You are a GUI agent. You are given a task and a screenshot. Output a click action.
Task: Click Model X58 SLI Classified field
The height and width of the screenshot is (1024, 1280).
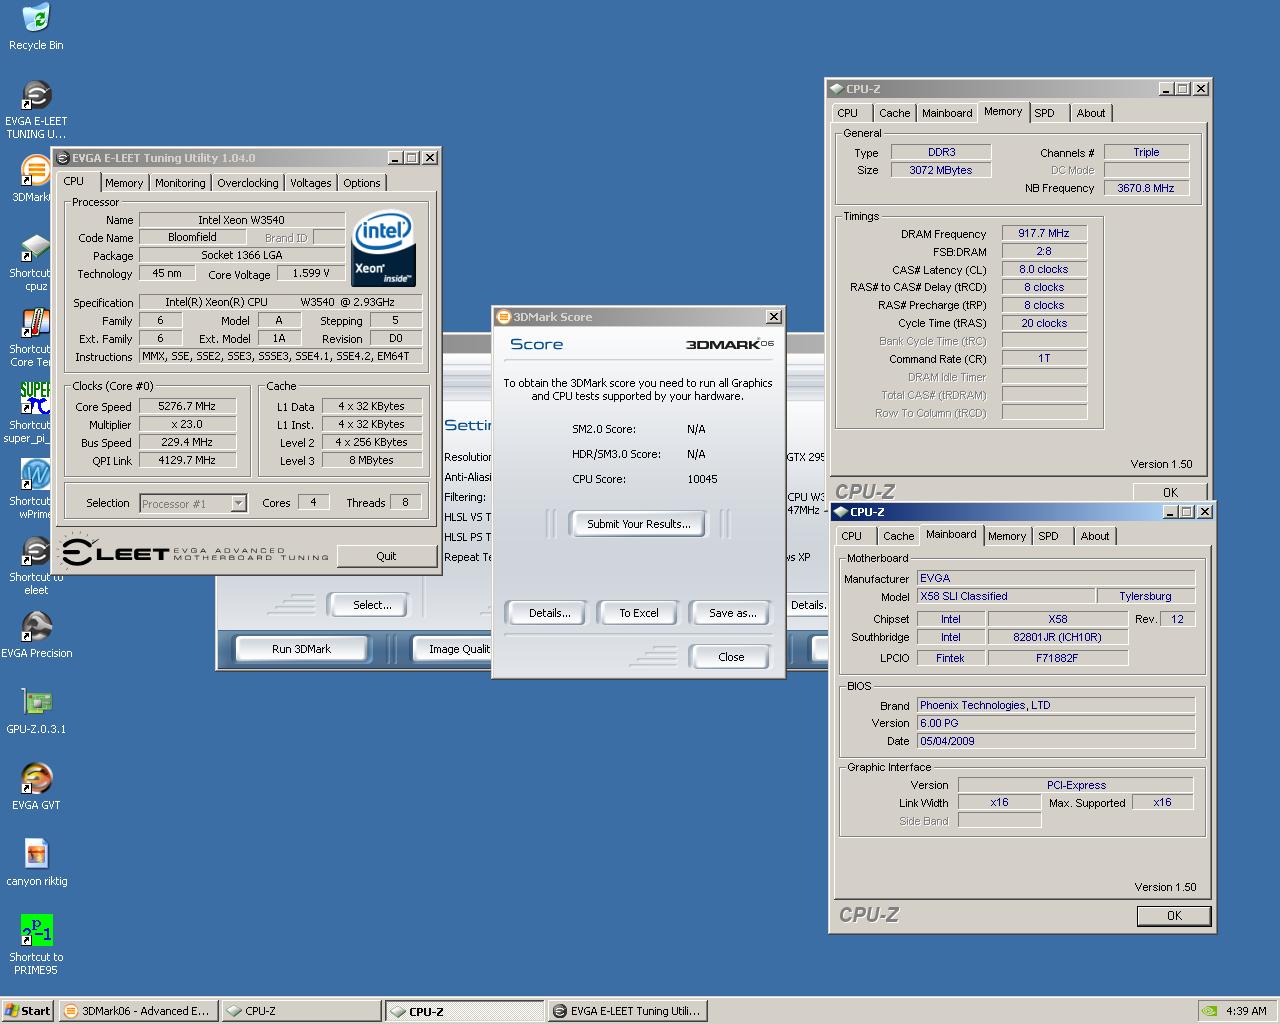point(1005,596)
